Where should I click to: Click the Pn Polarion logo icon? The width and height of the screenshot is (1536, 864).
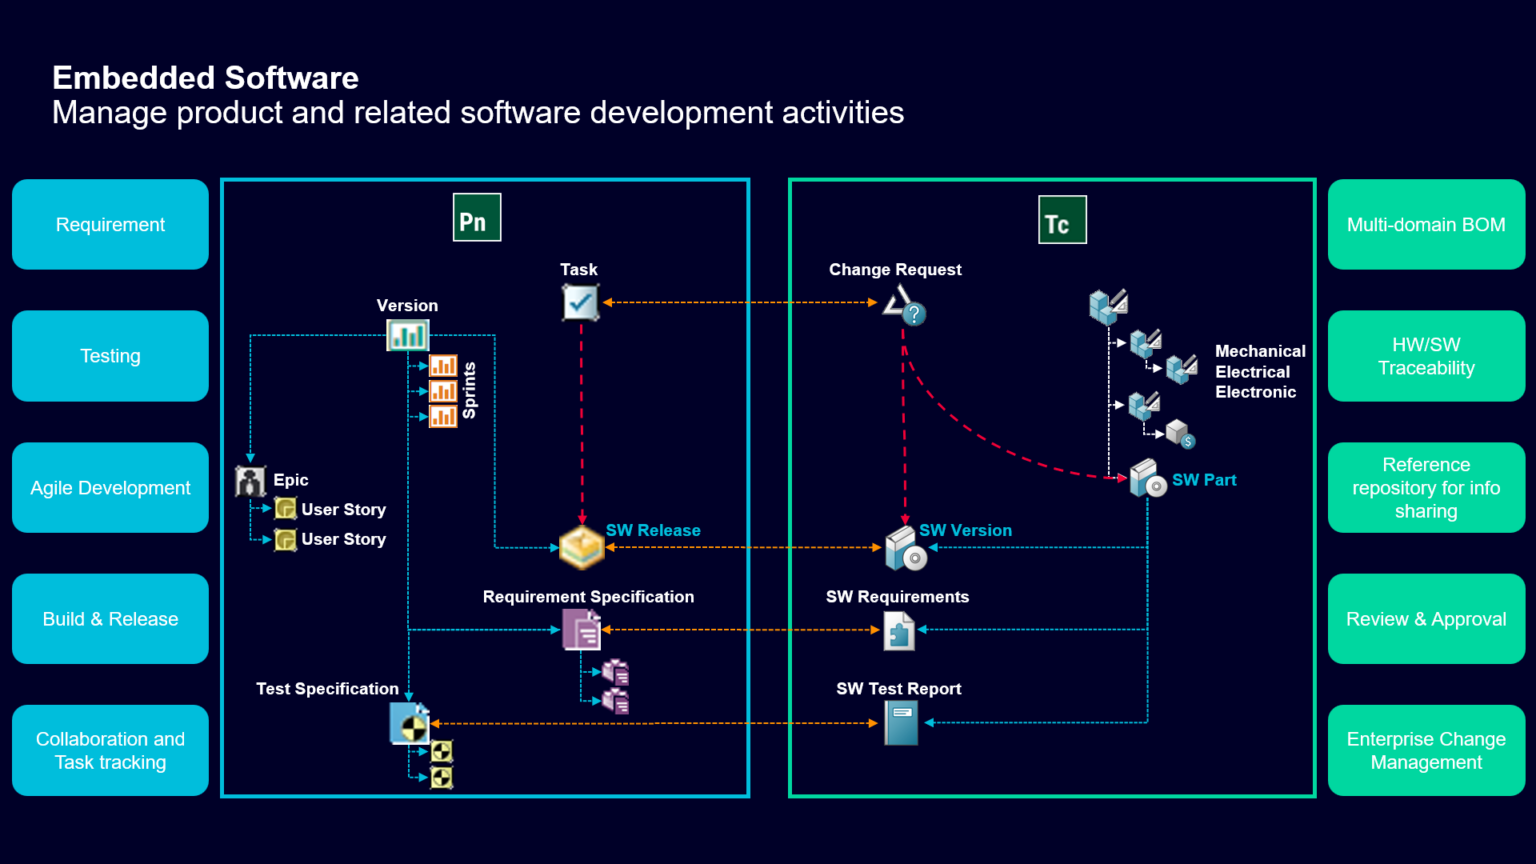477,218
